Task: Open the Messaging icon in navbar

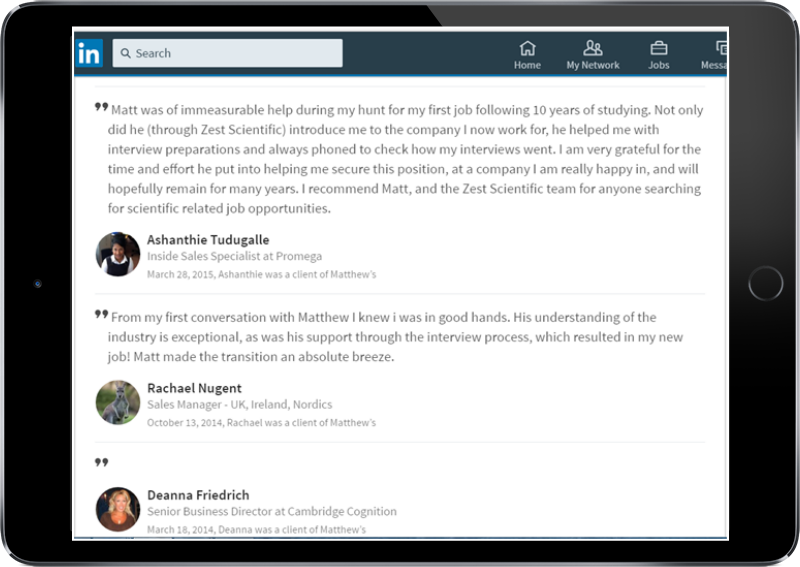Action: pyautogui.click(x=721, y=48)
